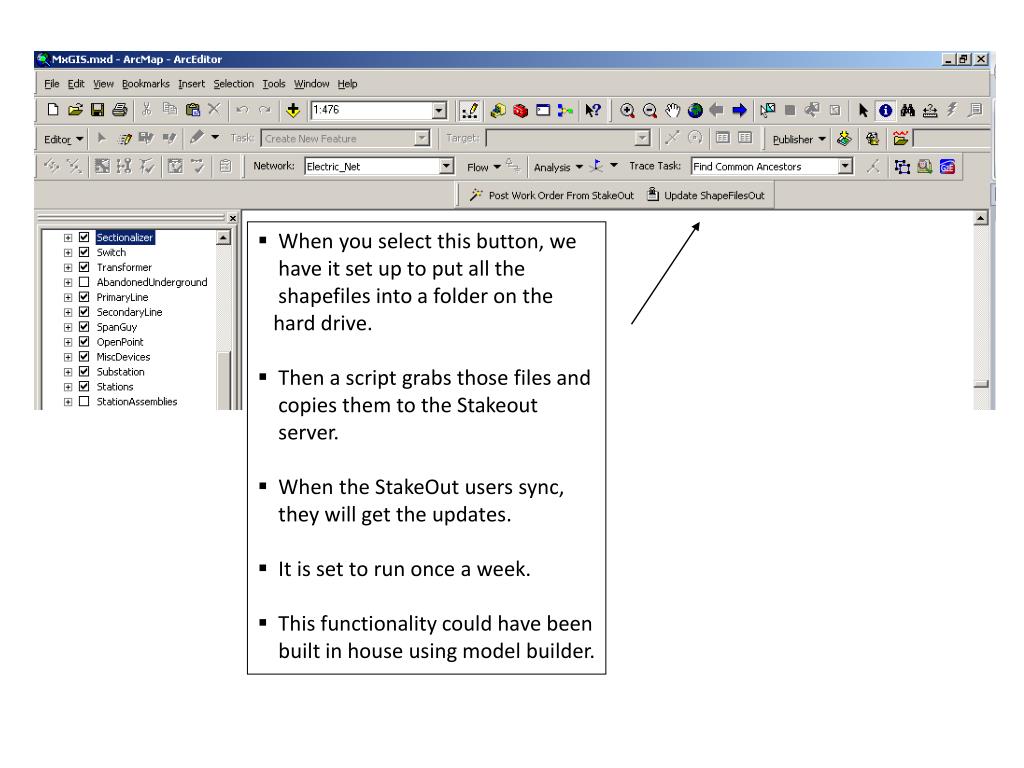Select the Select Features tool

(767, 110)
